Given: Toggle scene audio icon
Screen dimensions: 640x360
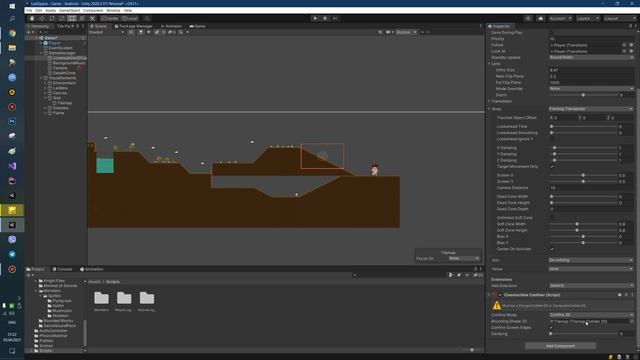Looking at the screenshot, I should 149,32.
